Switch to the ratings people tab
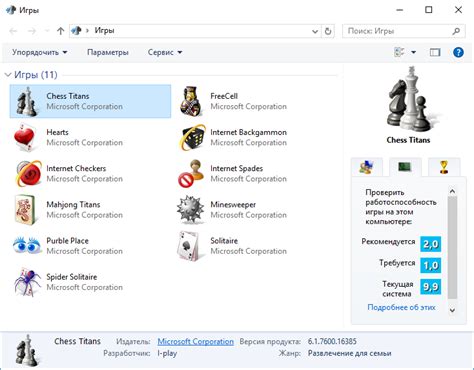This screenshot has width=474, height=370. pos(366,167)
